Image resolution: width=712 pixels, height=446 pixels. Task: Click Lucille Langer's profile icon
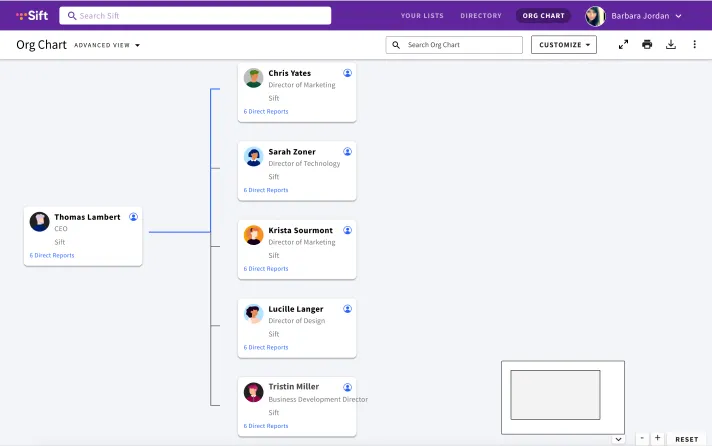coord(347,308)
